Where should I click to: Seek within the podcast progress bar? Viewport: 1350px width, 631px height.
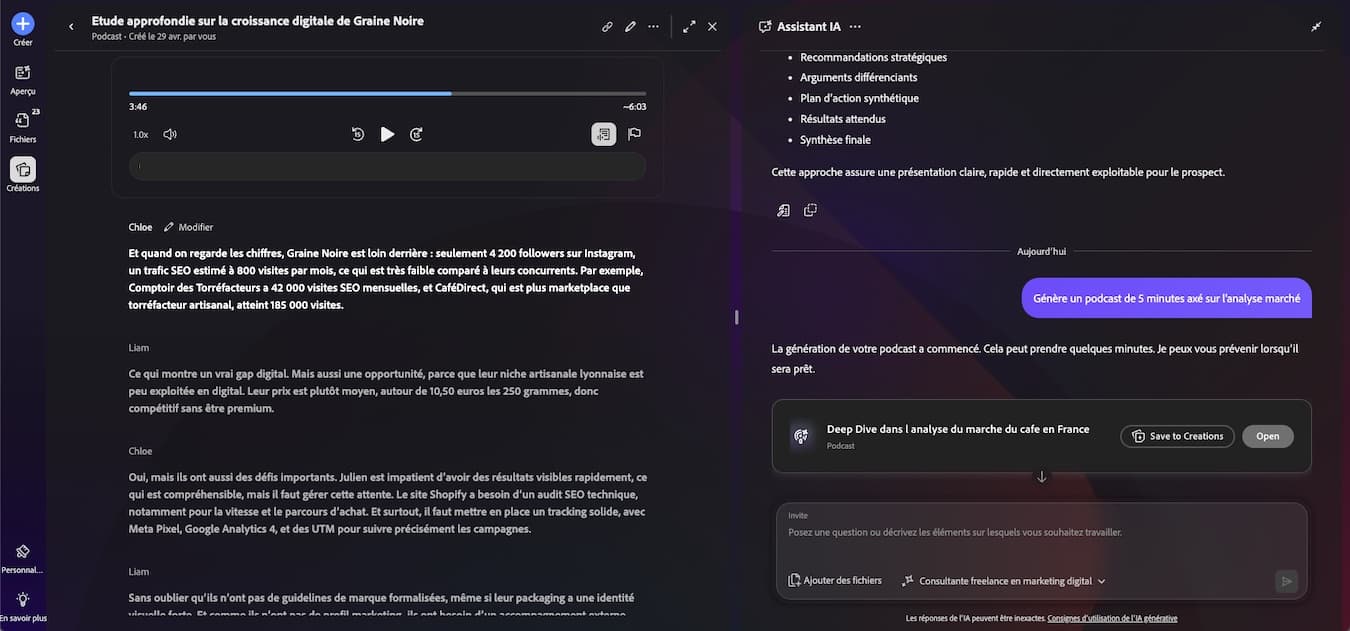pyautogui.click(x=387, y=93)
